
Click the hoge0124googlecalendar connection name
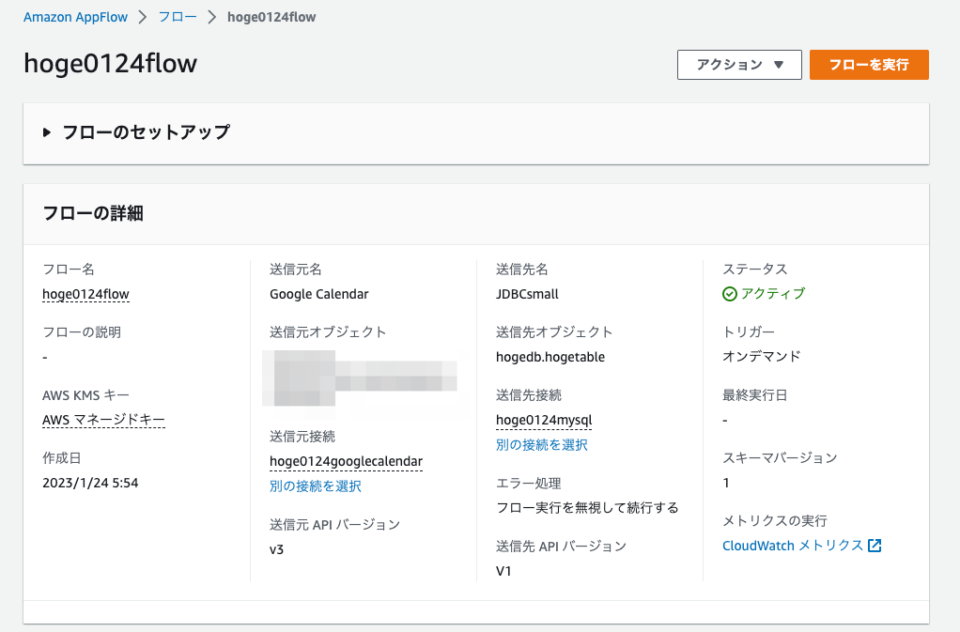pyautogui.click(x=346, y=462)
